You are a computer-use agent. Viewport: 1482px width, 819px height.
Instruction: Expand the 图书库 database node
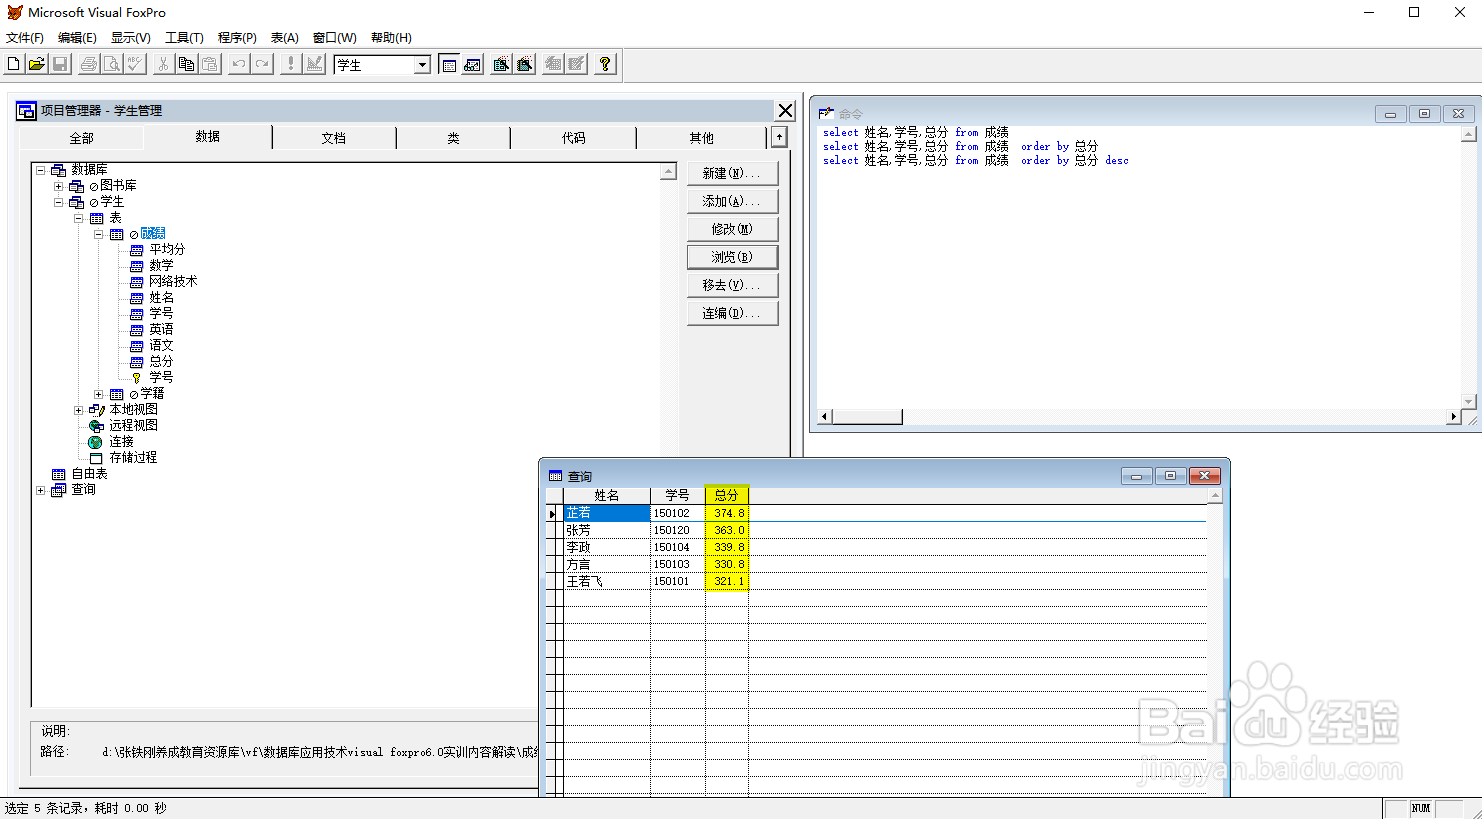pos(59,186)
